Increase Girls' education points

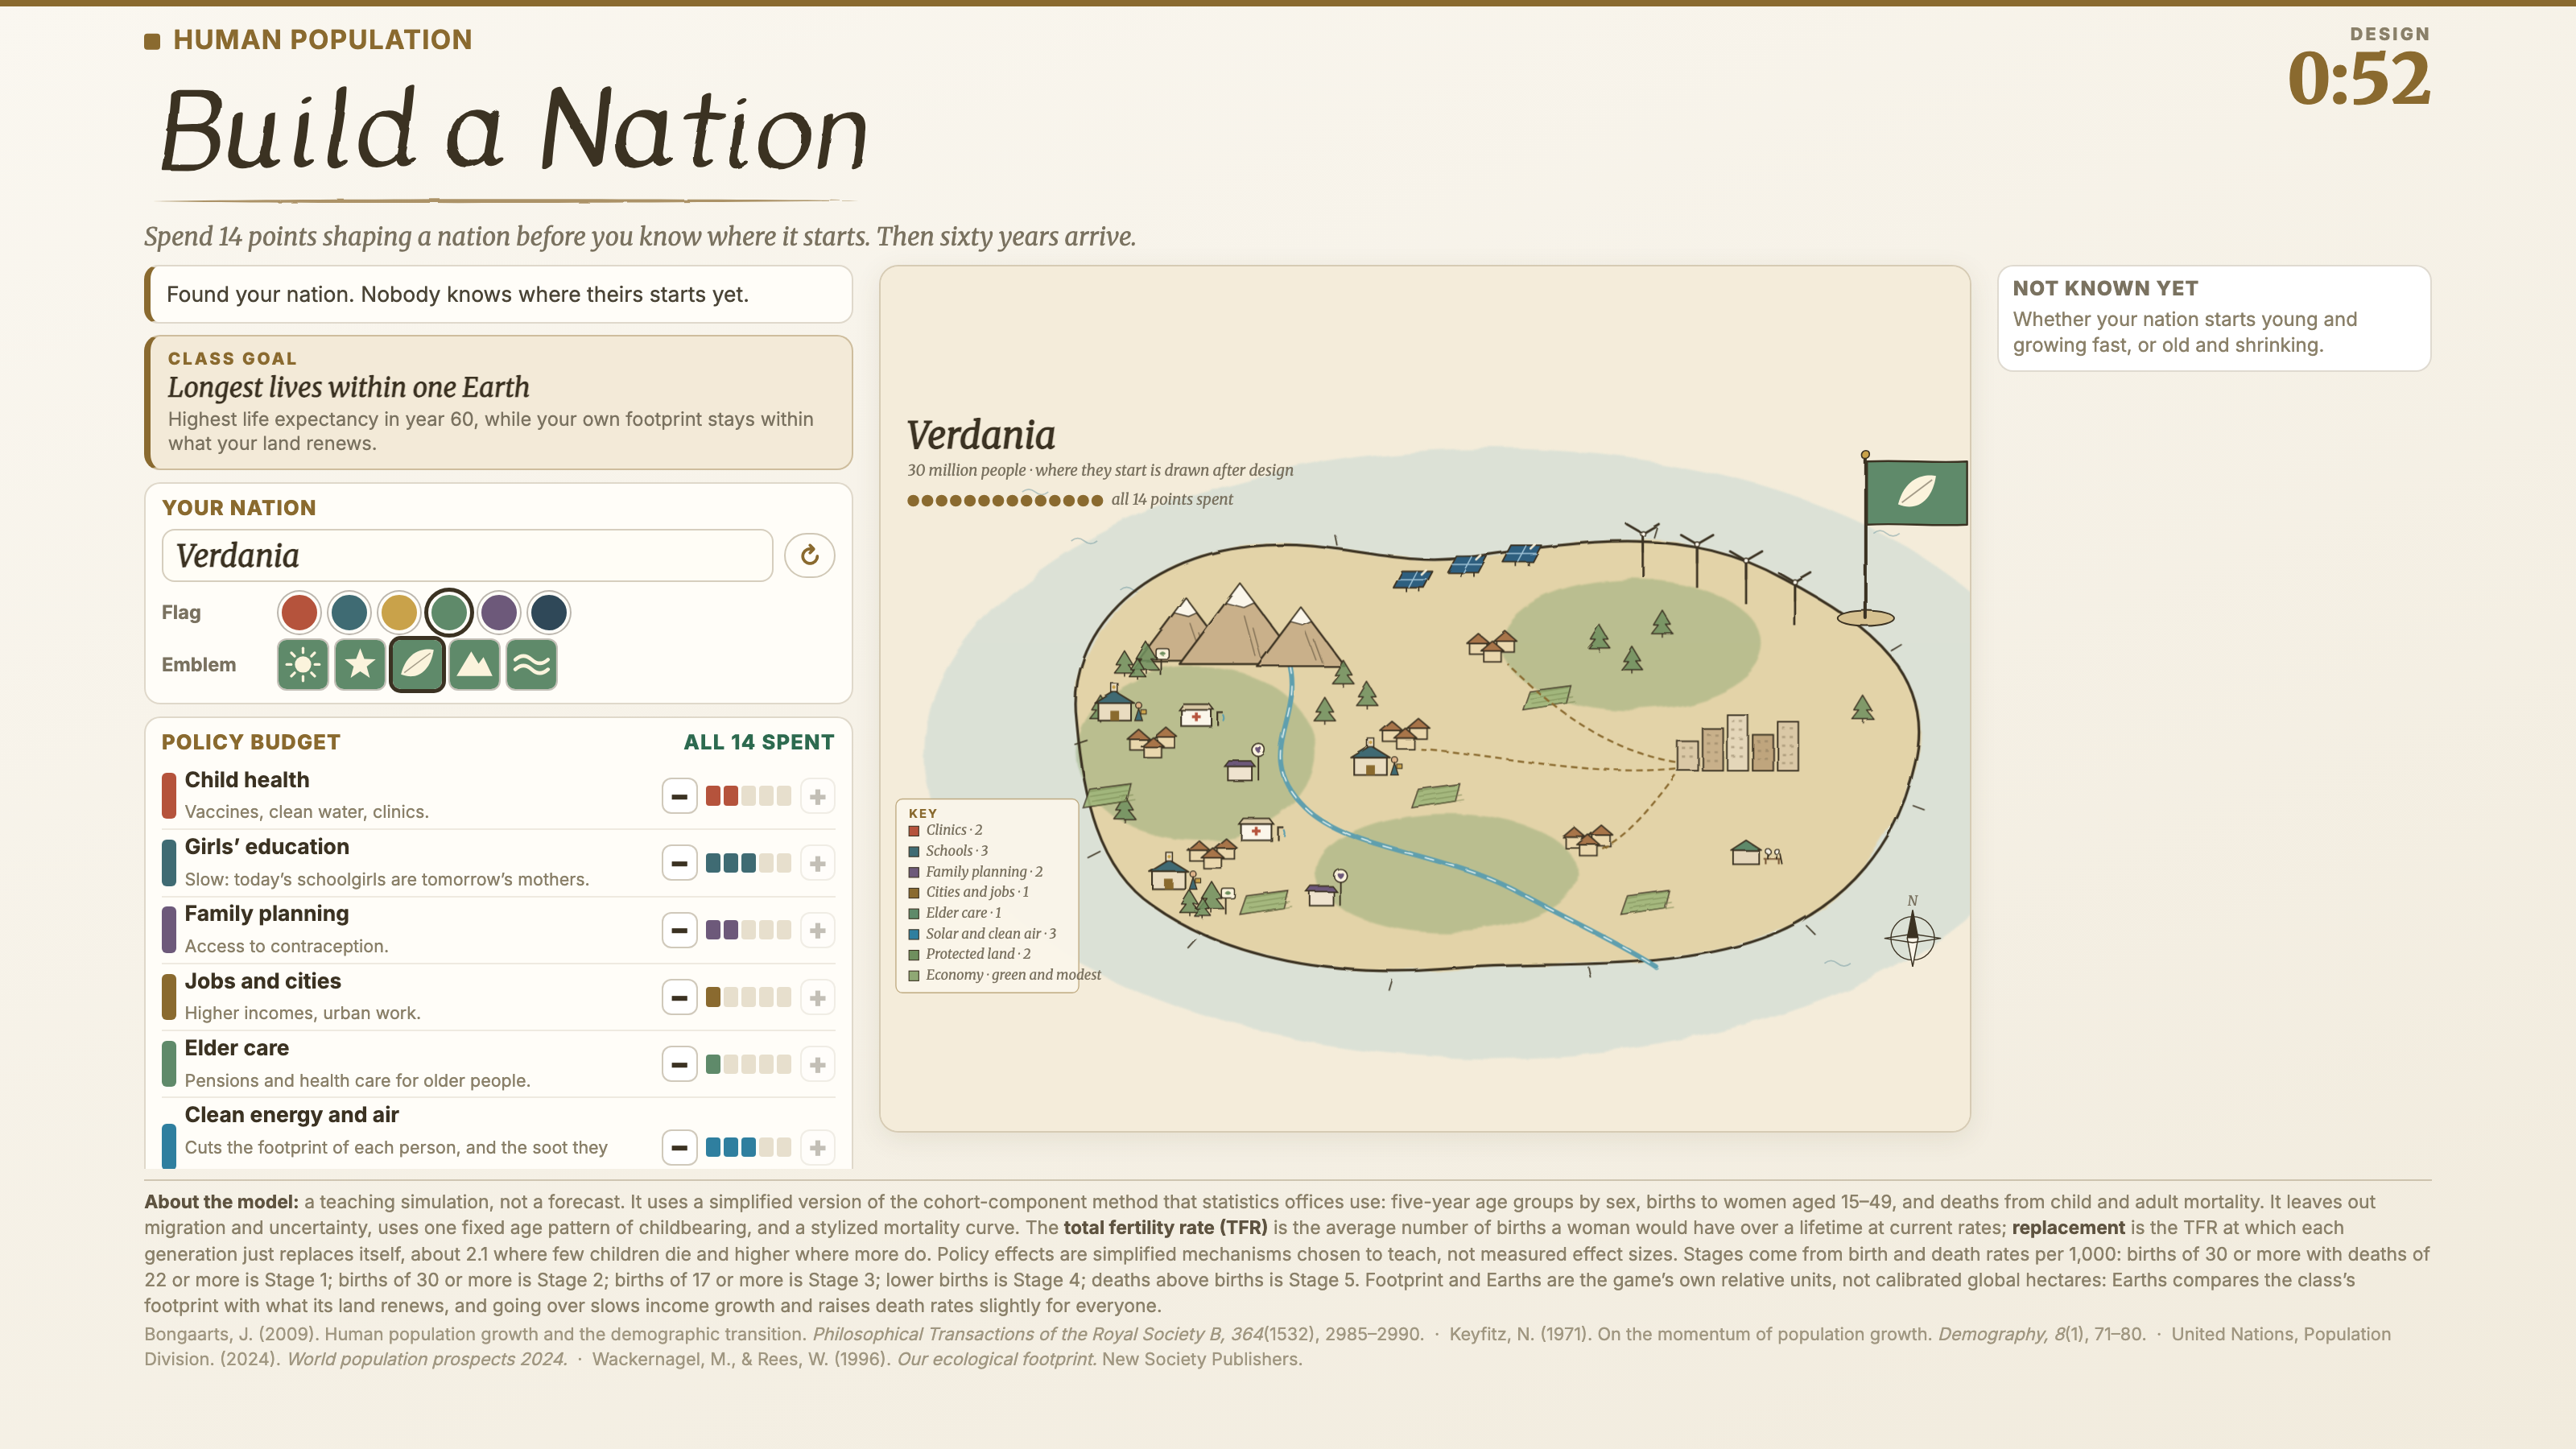click(818, 863)
